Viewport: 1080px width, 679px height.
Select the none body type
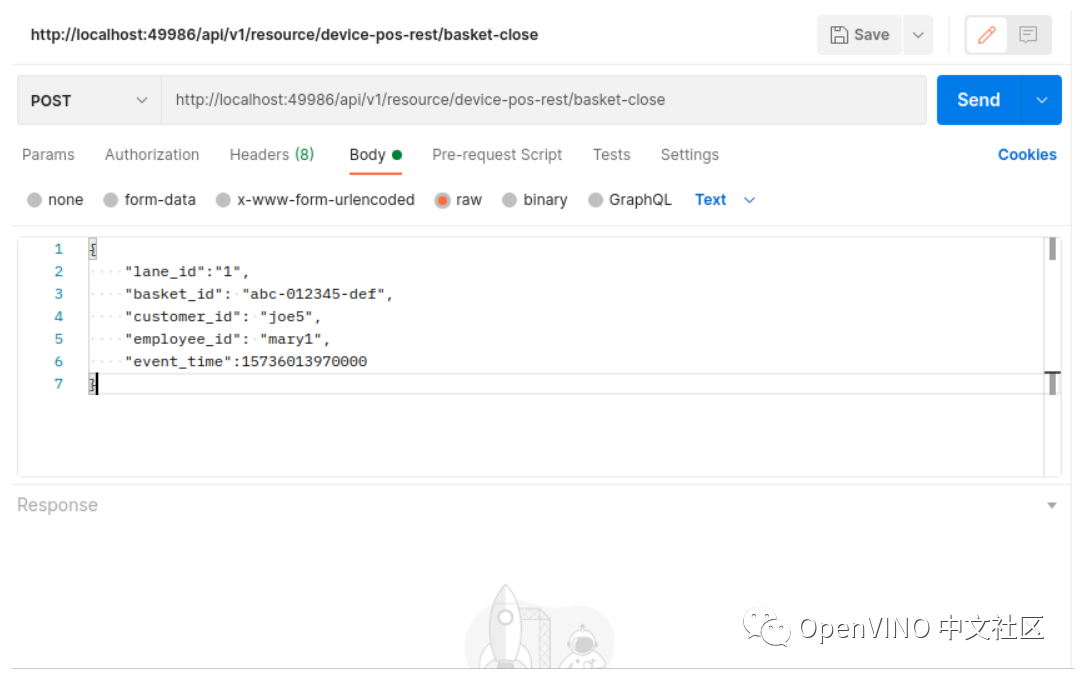point(34,200)
